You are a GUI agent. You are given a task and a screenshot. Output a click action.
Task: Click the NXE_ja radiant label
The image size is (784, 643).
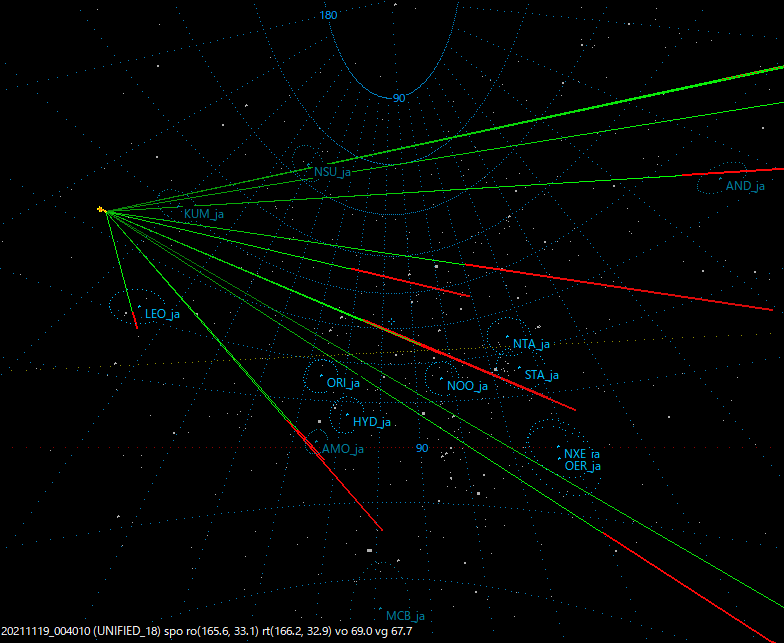pos(582,454)
